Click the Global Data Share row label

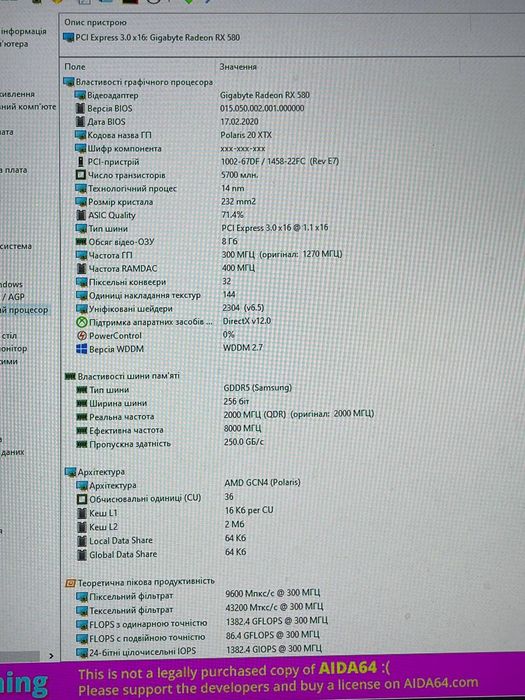(123, 554)
